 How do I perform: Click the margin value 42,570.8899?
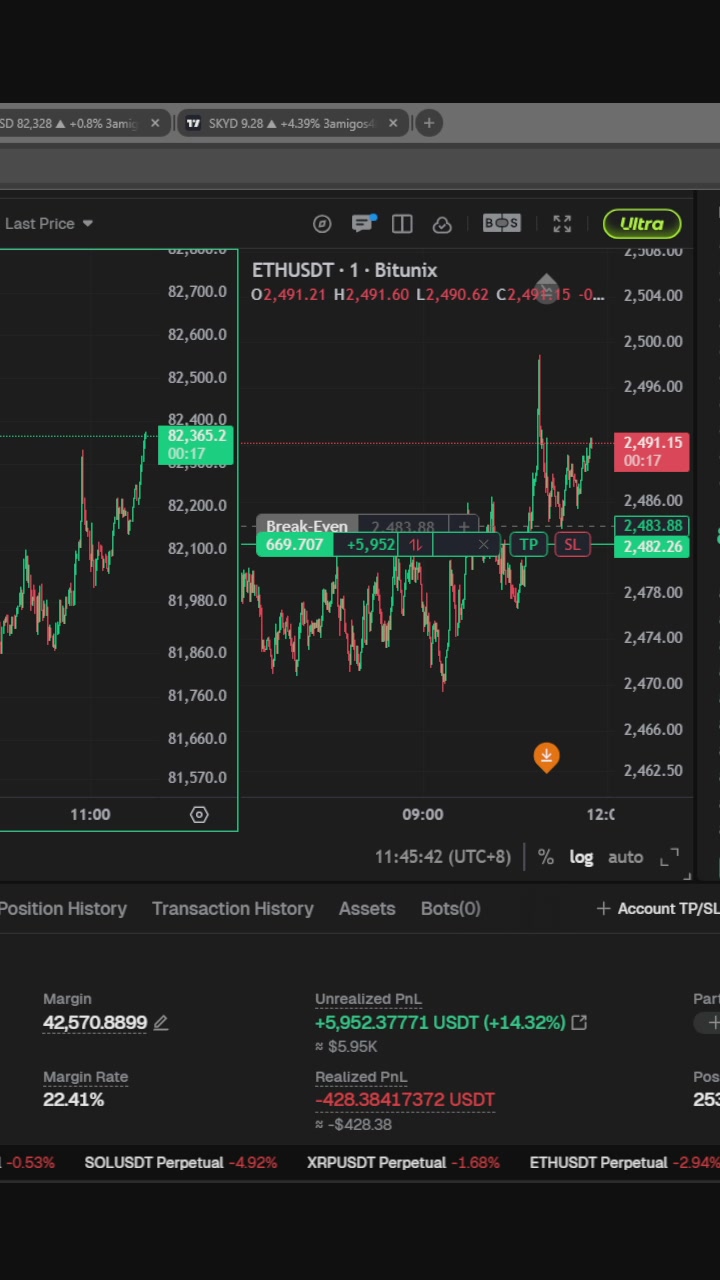(95, 1022)
